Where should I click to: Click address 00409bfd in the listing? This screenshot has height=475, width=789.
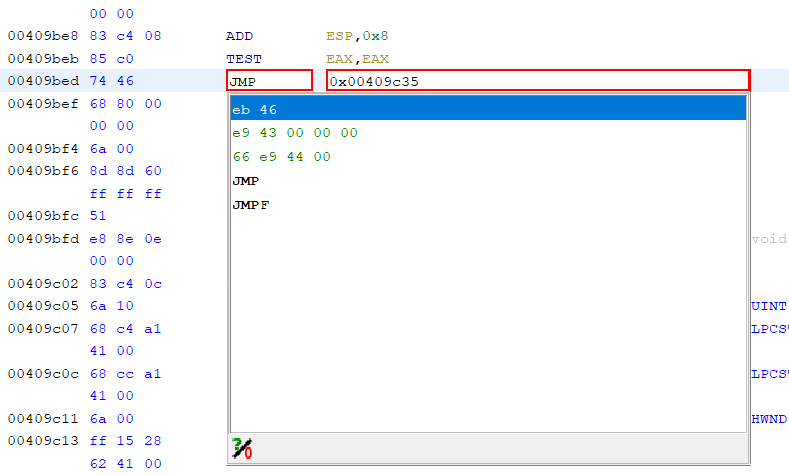[40, 239]
